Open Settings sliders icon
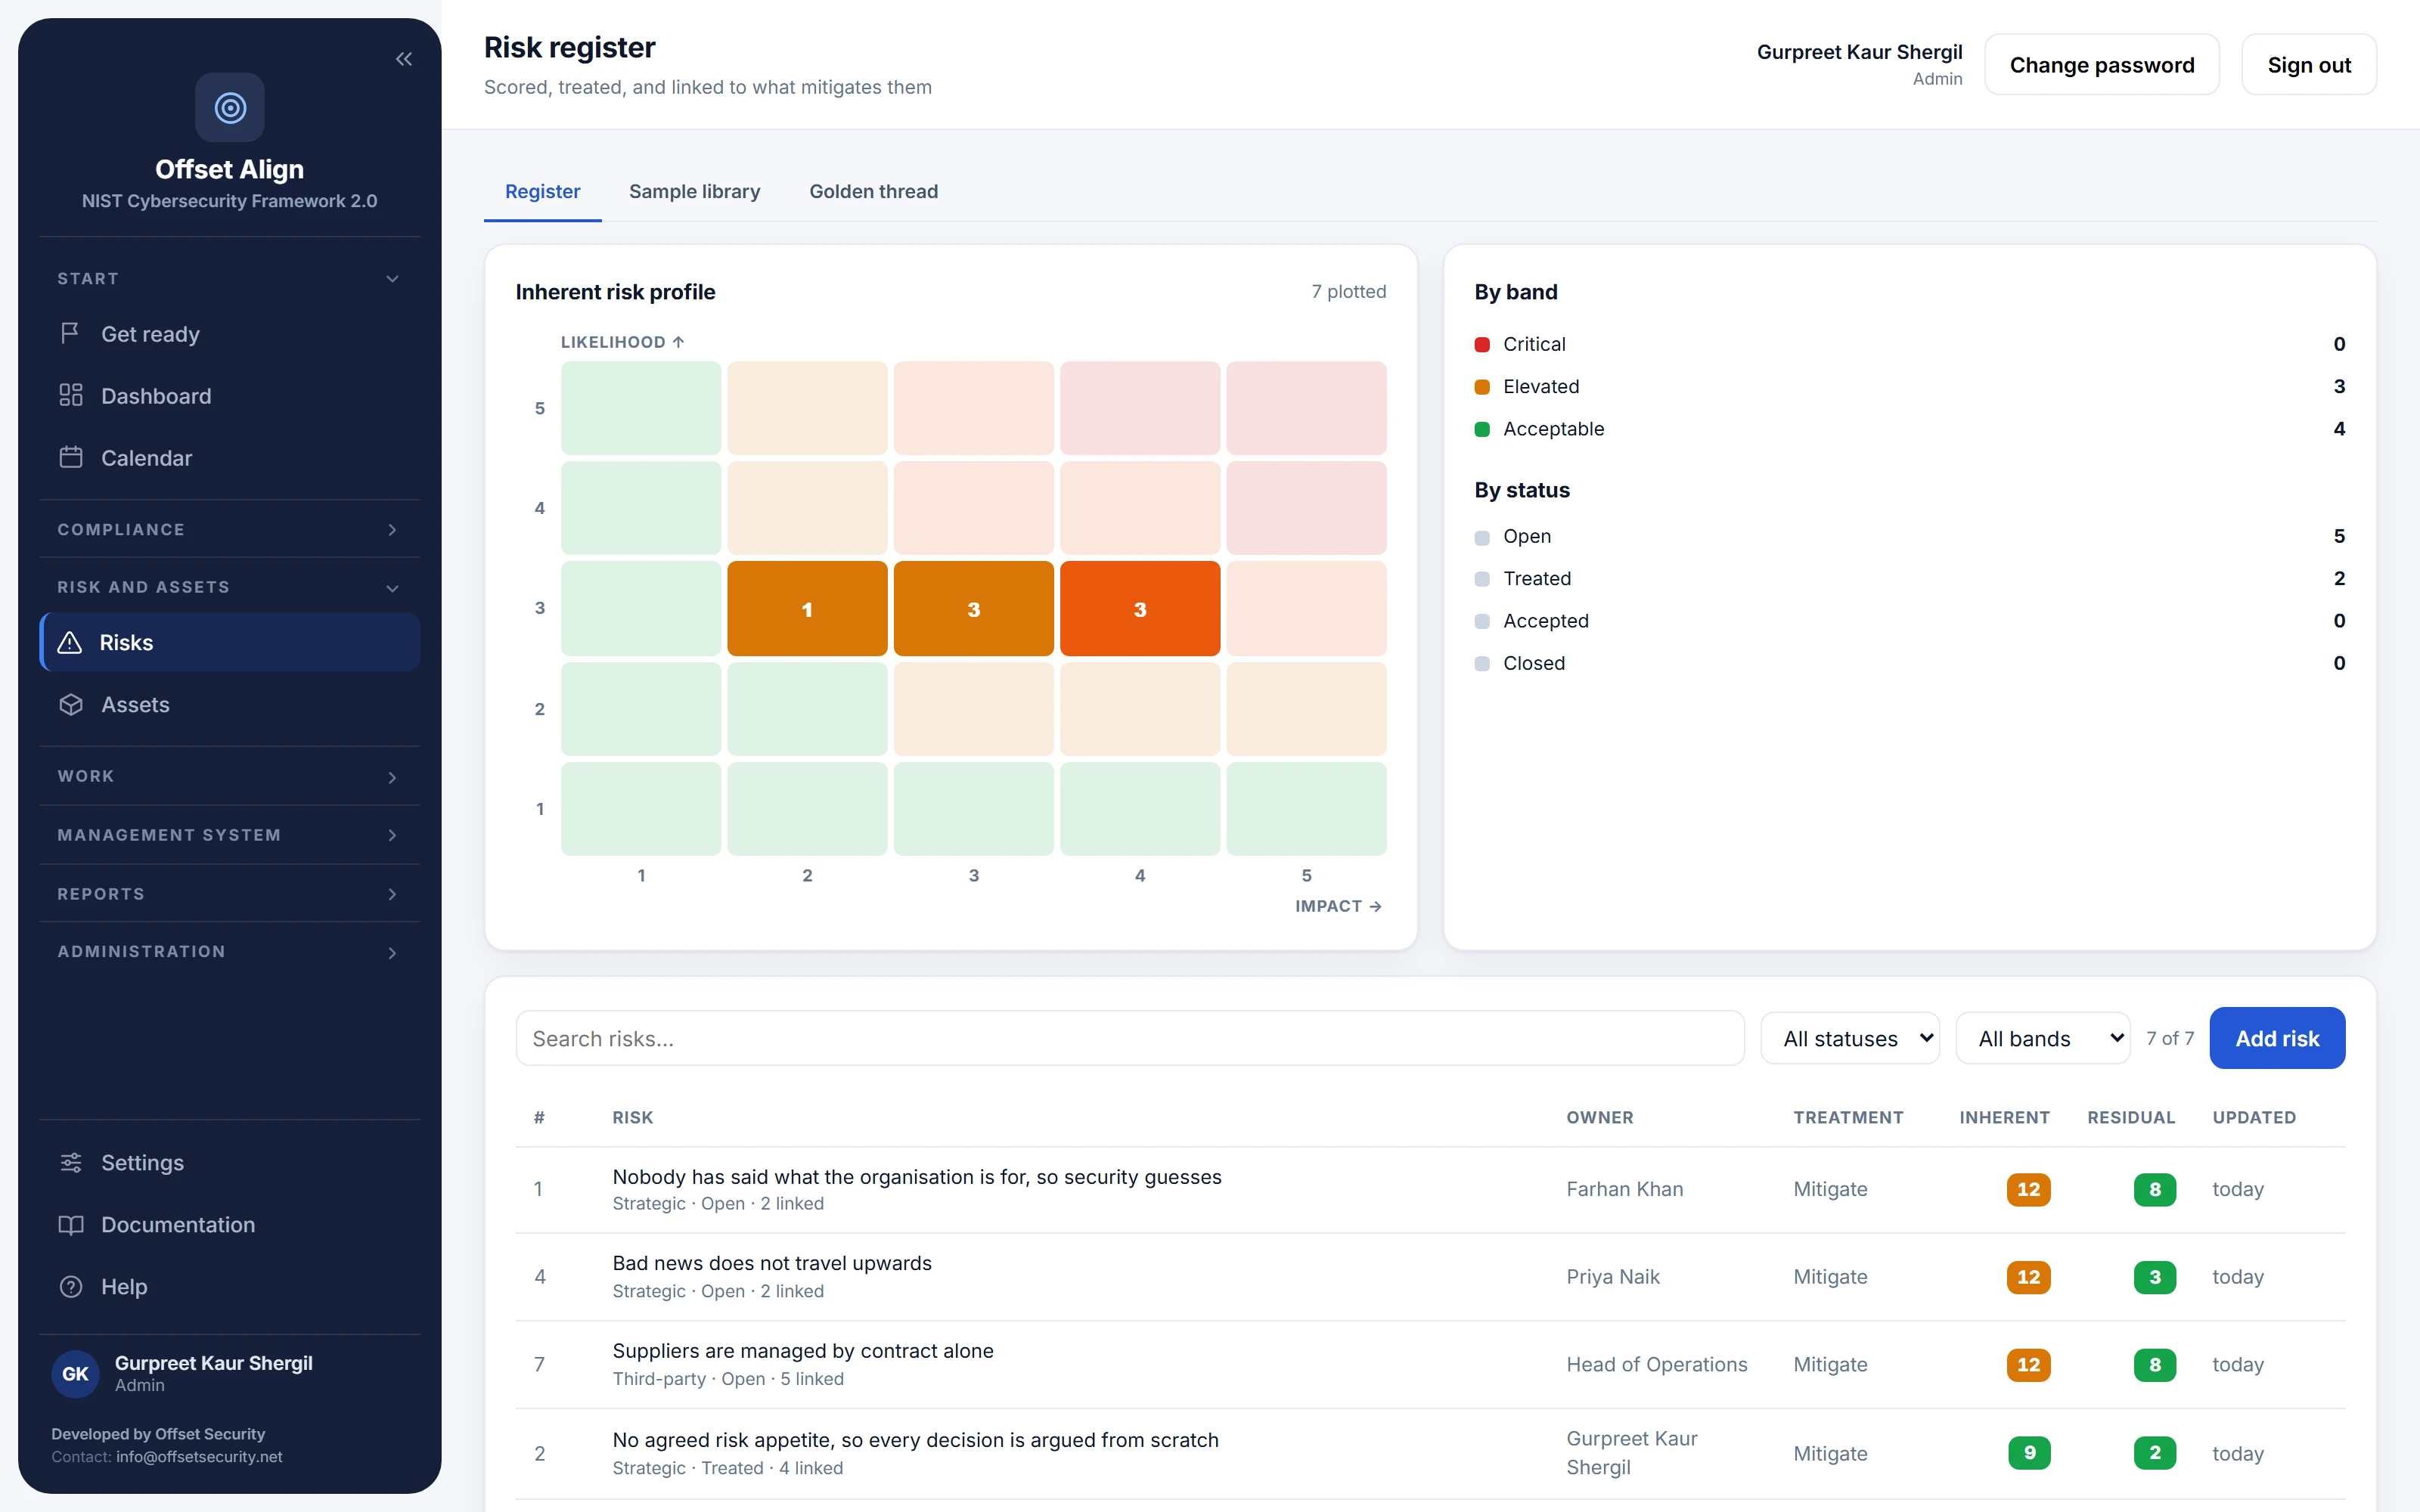 (x=70, y=1162)
